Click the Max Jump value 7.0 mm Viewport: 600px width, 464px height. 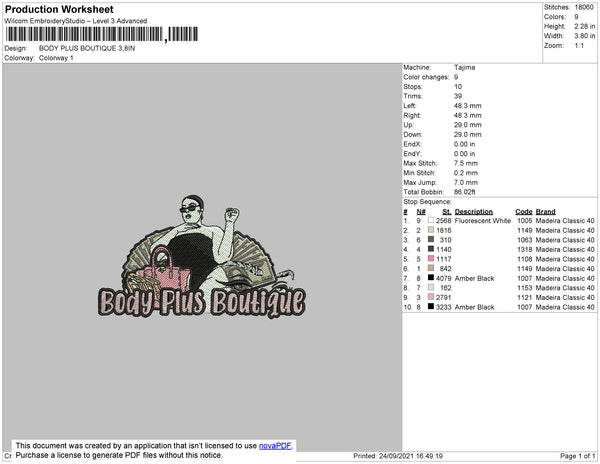pyautogui.click(x=466, y=182)
